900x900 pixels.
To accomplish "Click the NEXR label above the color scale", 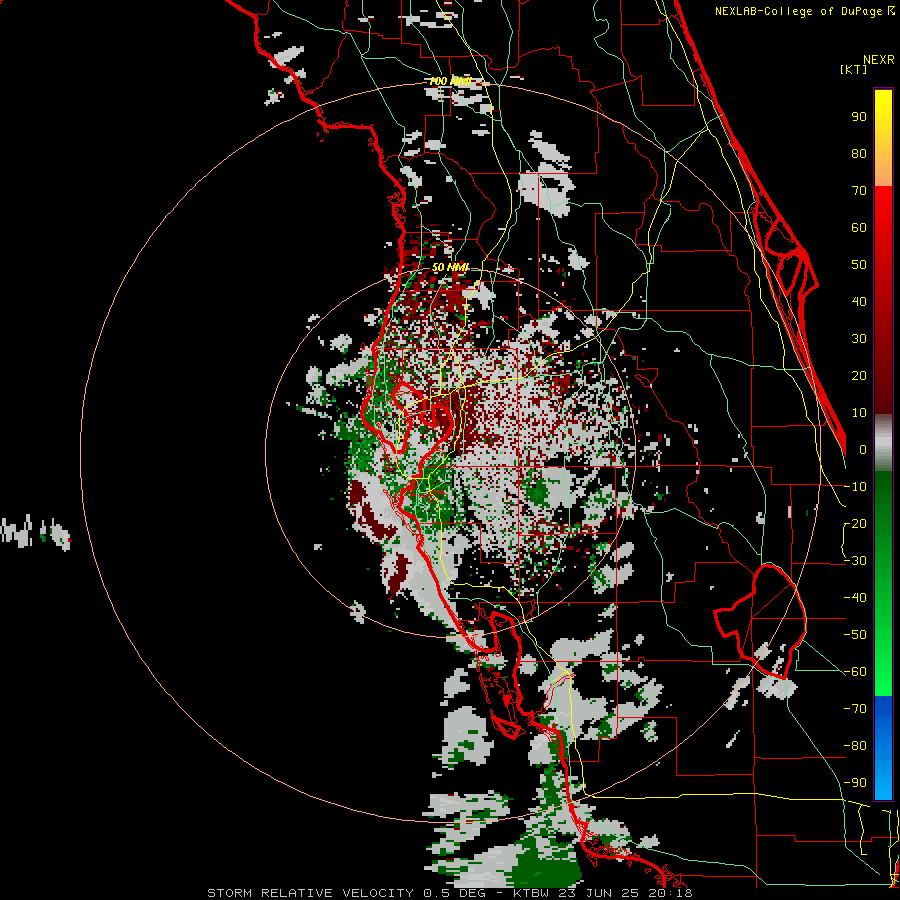I will tap(879, 60).
